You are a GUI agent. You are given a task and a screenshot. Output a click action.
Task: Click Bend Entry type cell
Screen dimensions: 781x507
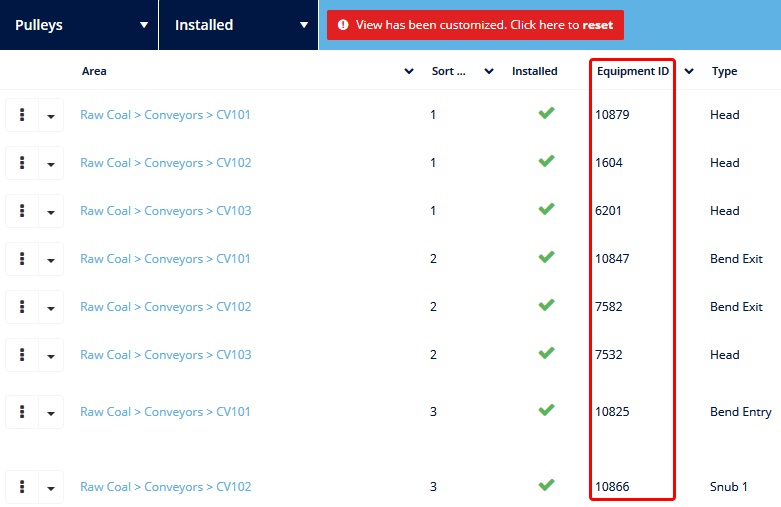(741, 412)
